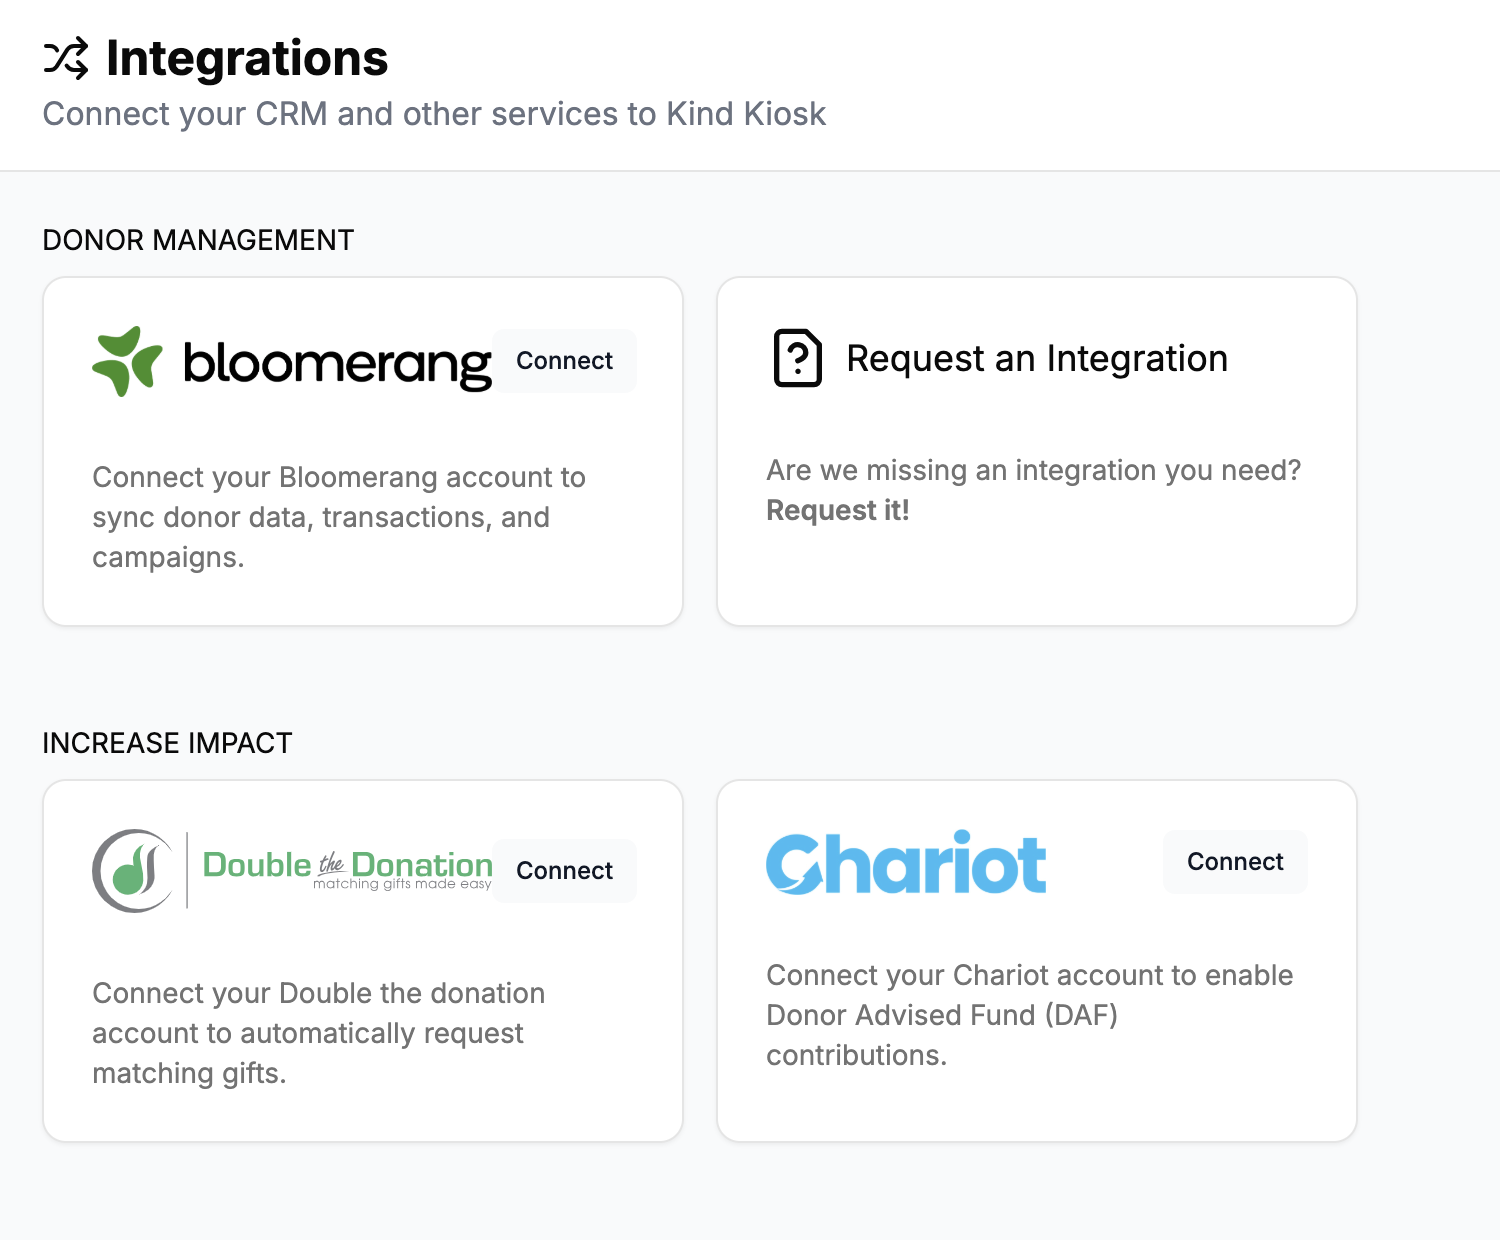Click the Integrations page title
Viewport: 1500px width, 1240px height.
tap(247, 58)
